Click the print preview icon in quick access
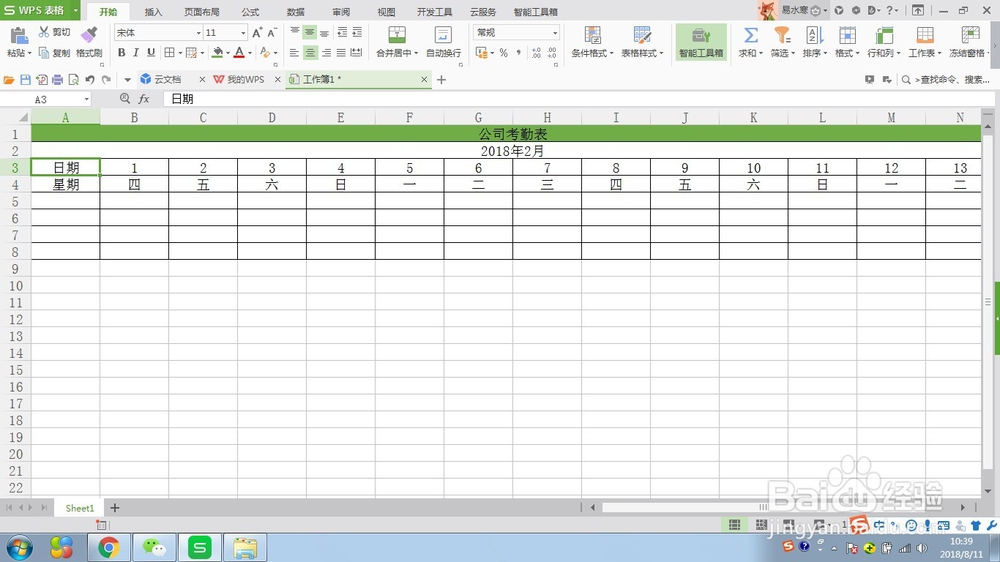The height and width of the screenshot is (562, 1000). pyautogui.click(x=73, y=80)
